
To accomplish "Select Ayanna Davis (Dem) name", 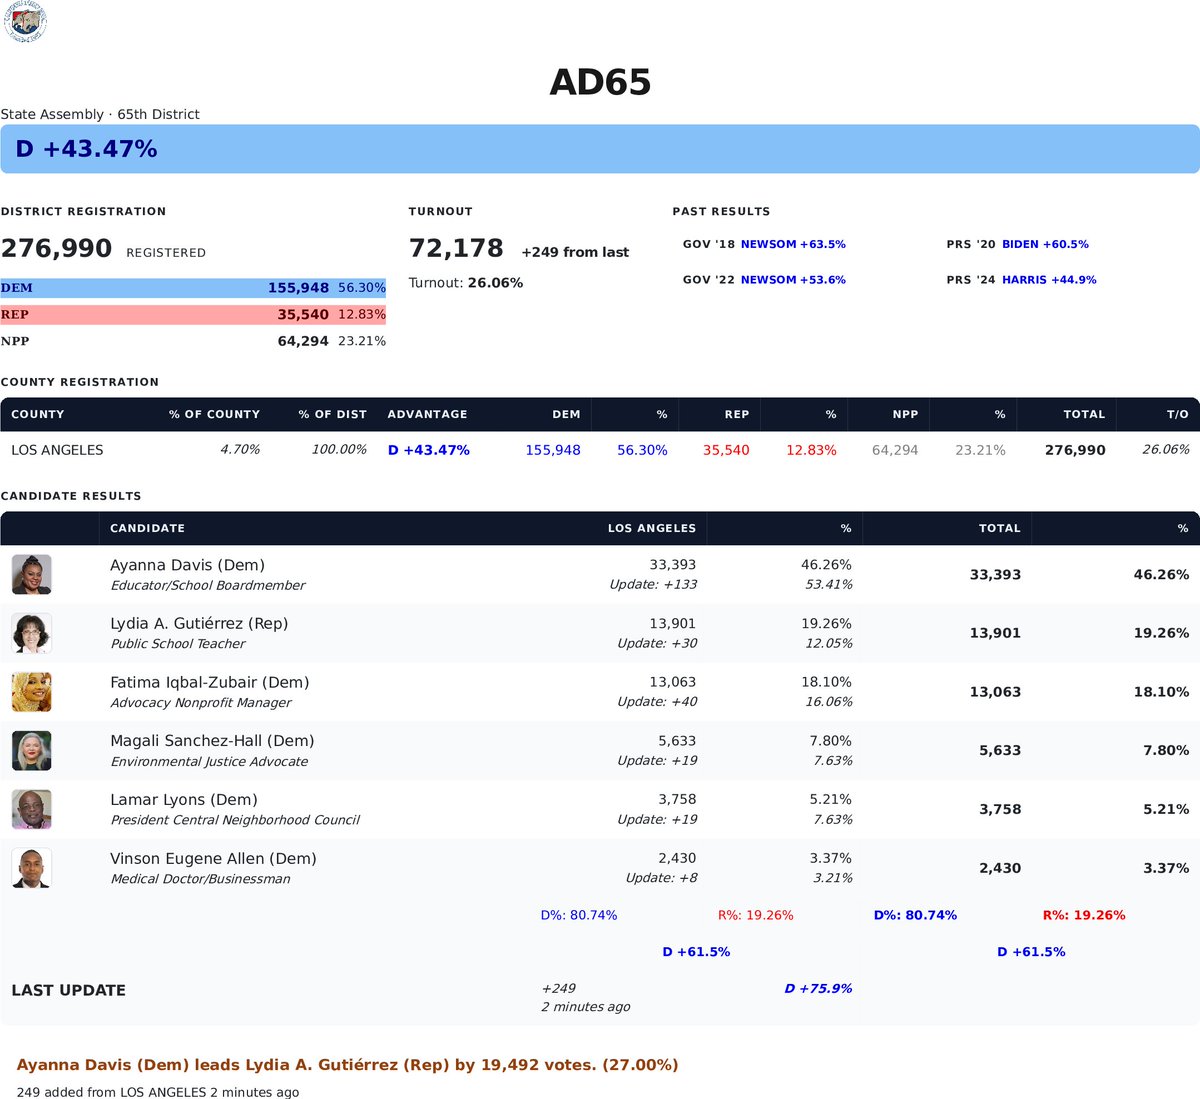I will pyautogui.click(x=187, y=565).
